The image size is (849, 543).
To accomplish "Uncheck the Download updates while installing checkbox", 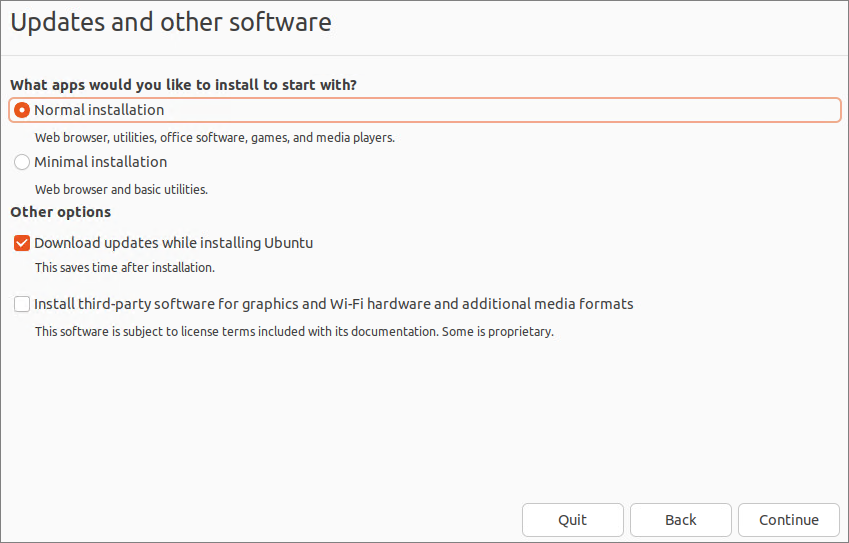I will (x=22, y=243).
